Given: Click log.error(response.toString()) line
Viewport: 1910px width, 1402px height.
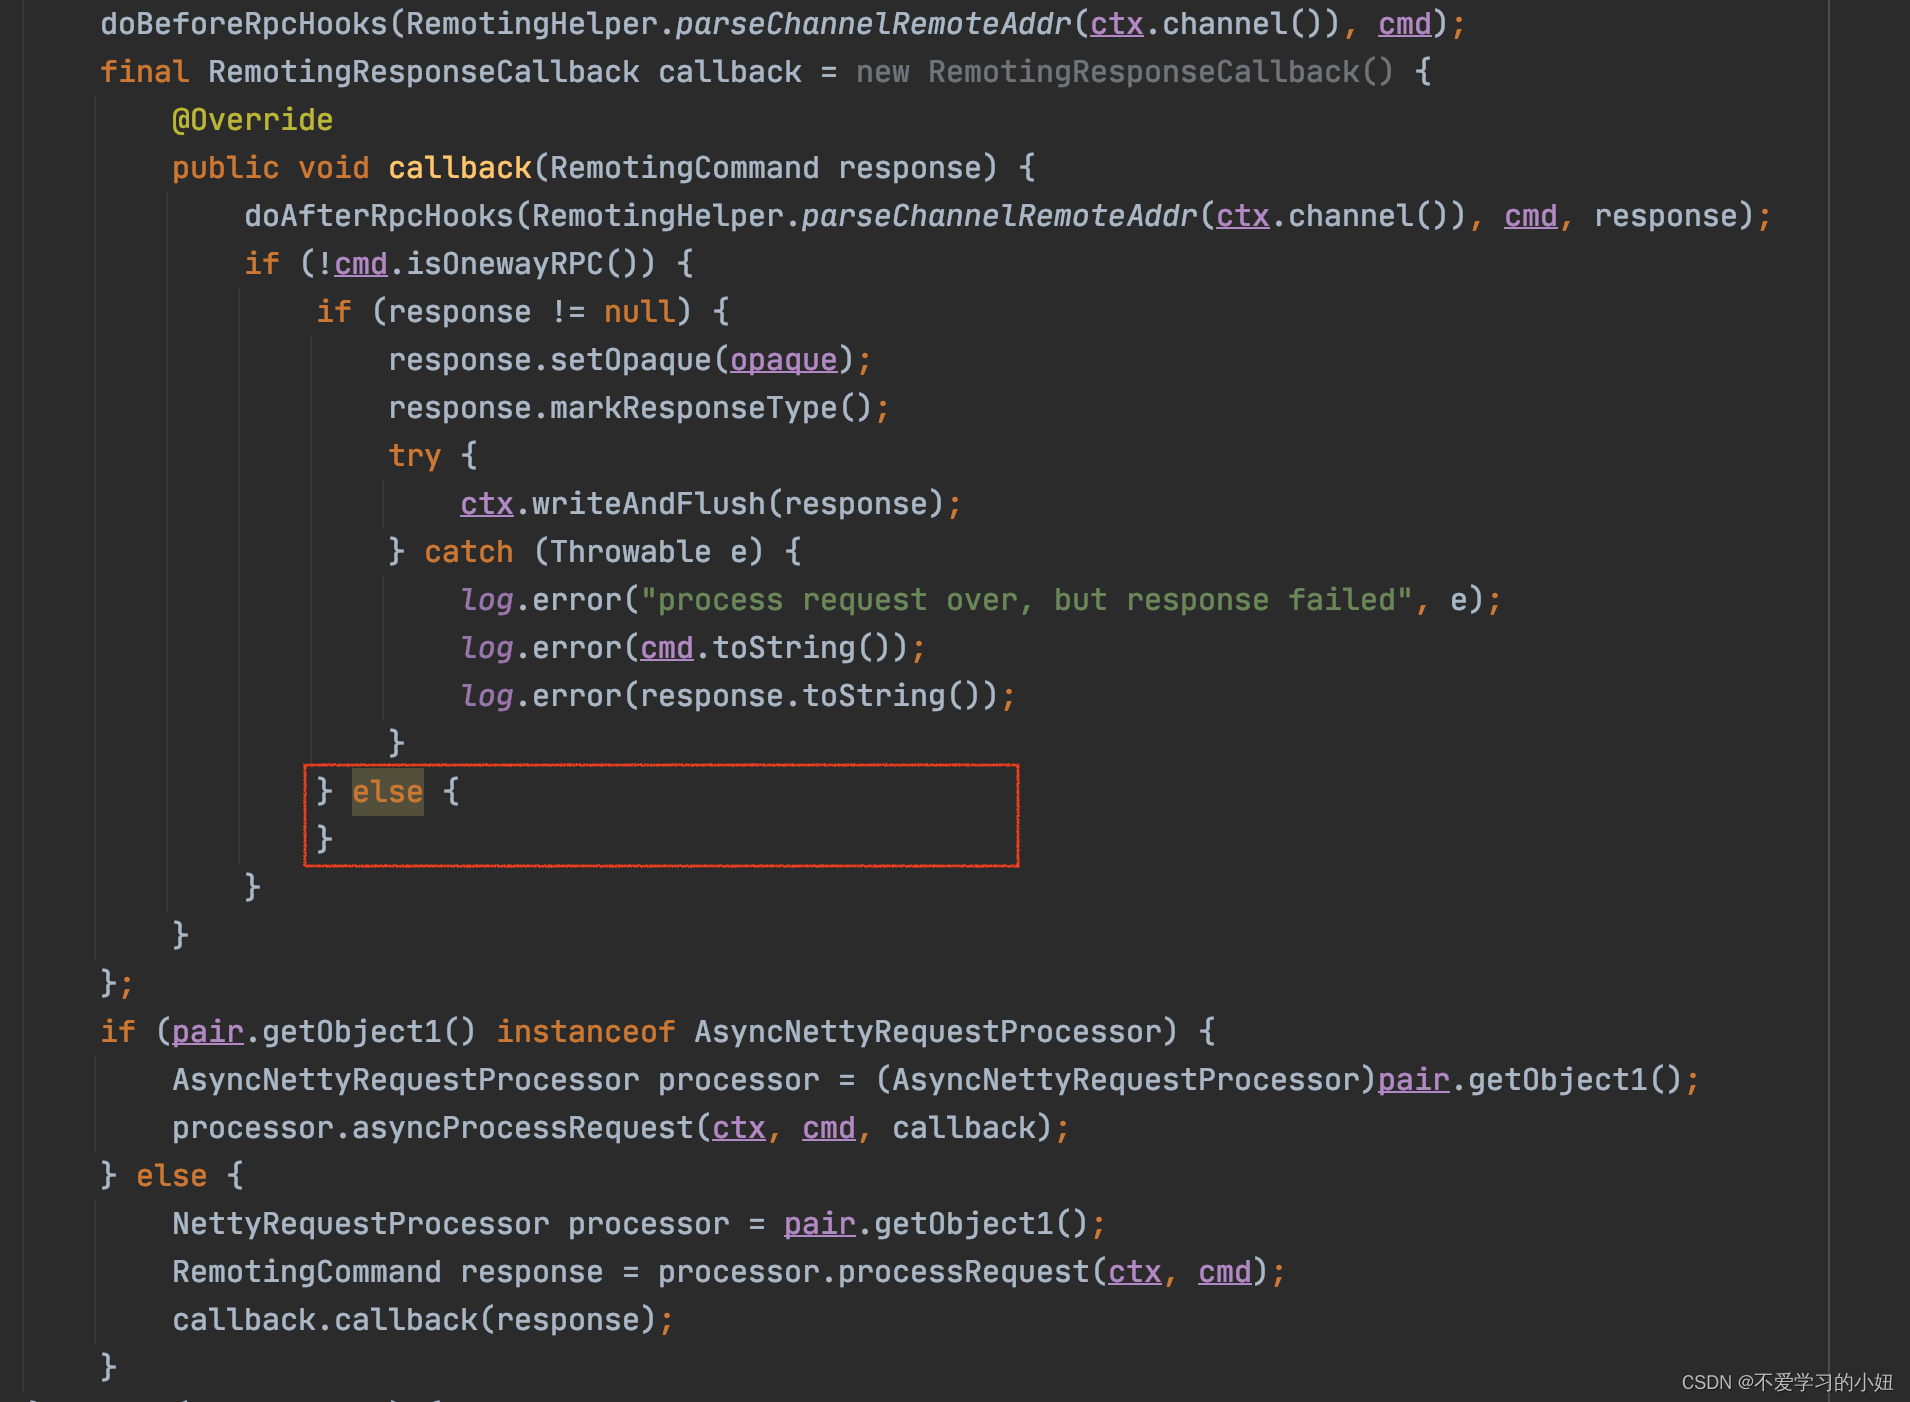Looking at the screenshot, I should point(738,695).
